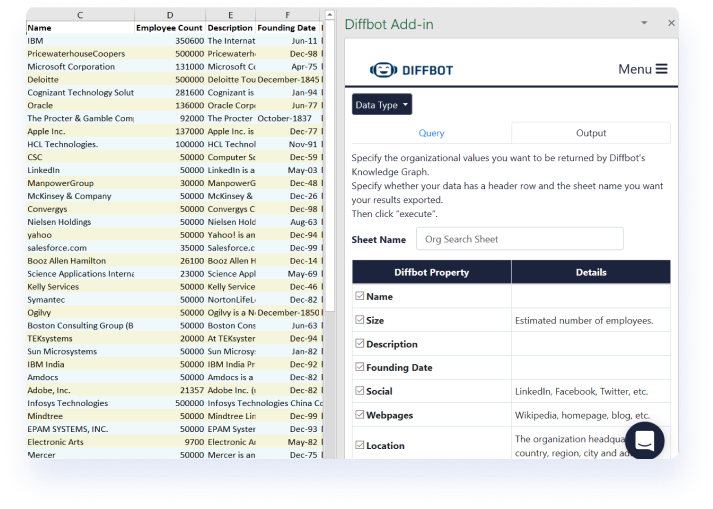Select the 'Name' header cell
Viewport: 713px width, 509px height.
80,28
